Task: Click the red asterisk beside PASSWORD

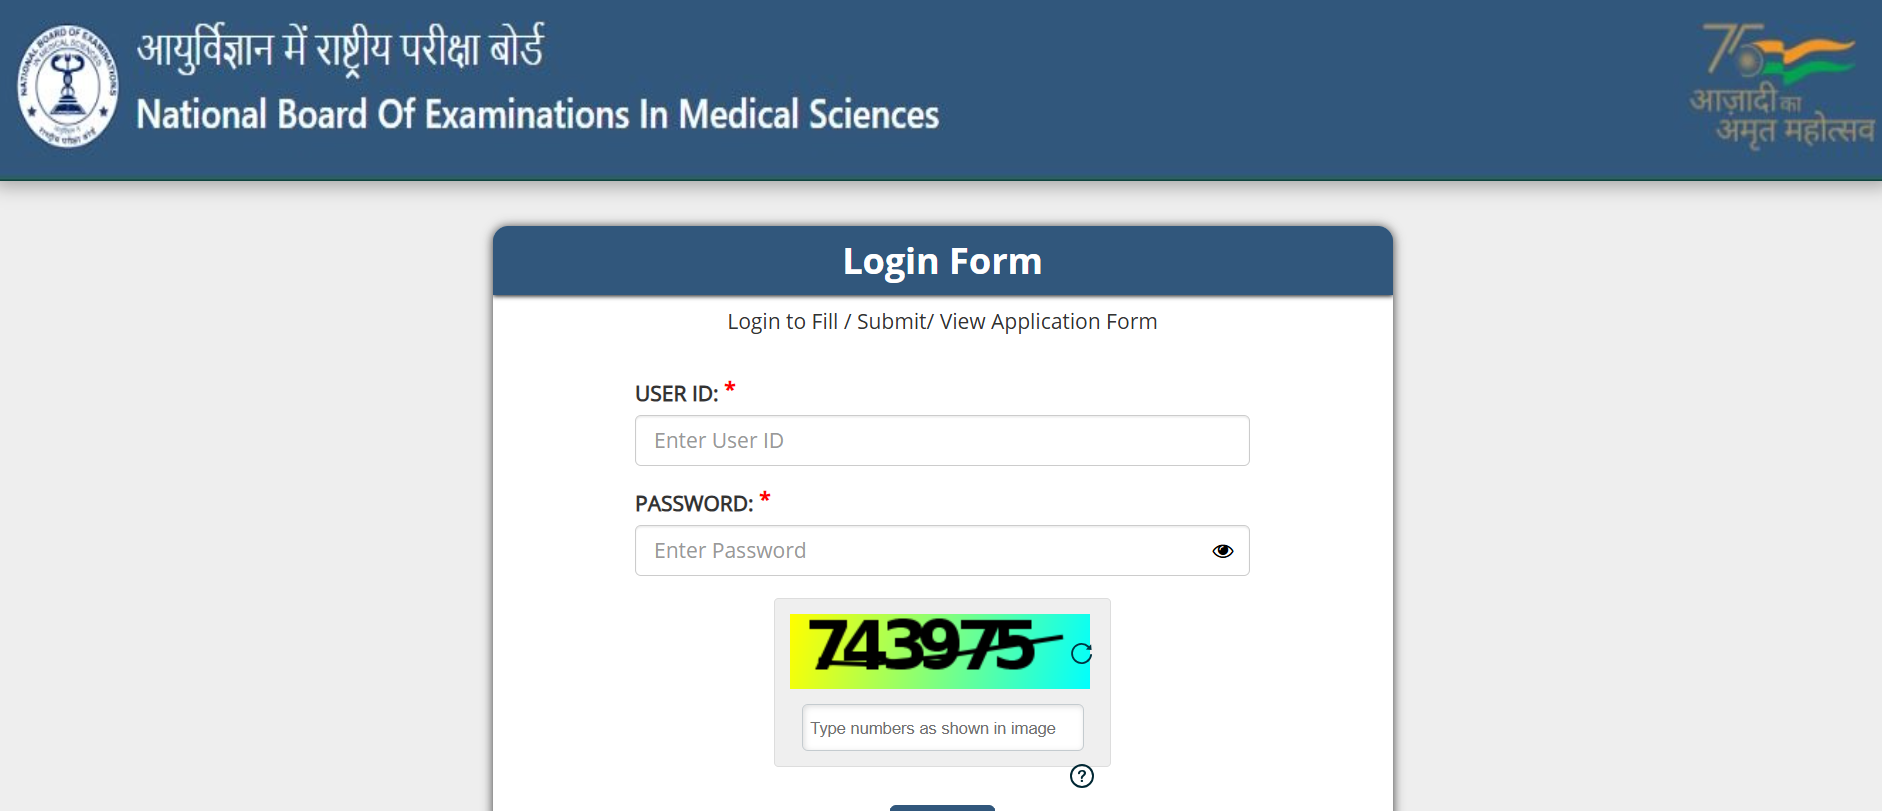Action: point(765,498)
